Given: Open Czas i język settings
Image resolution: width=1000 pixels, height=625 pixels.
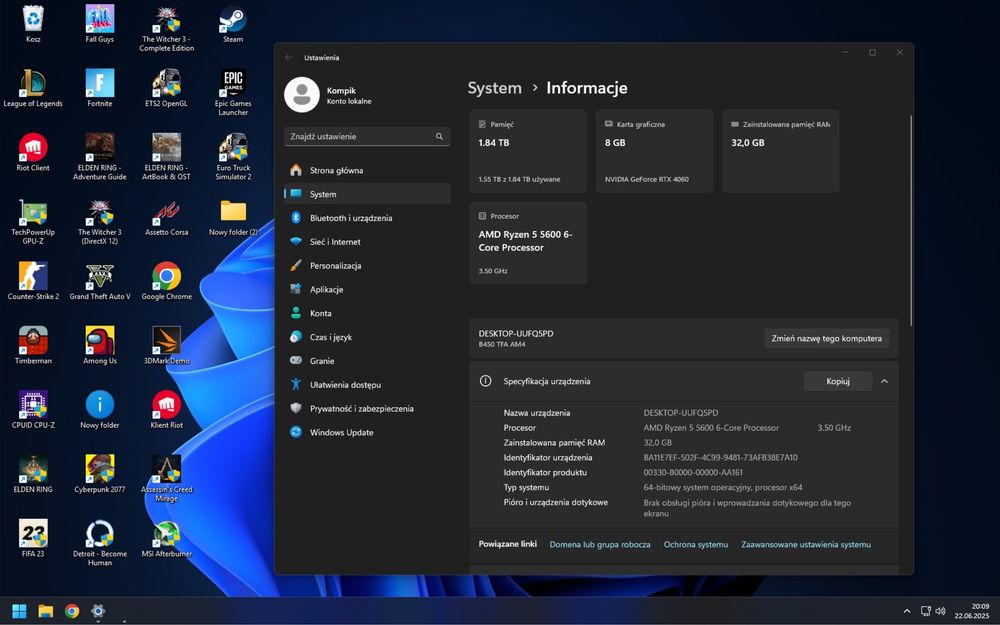Looking at the screenshot, I should (367, 337).
